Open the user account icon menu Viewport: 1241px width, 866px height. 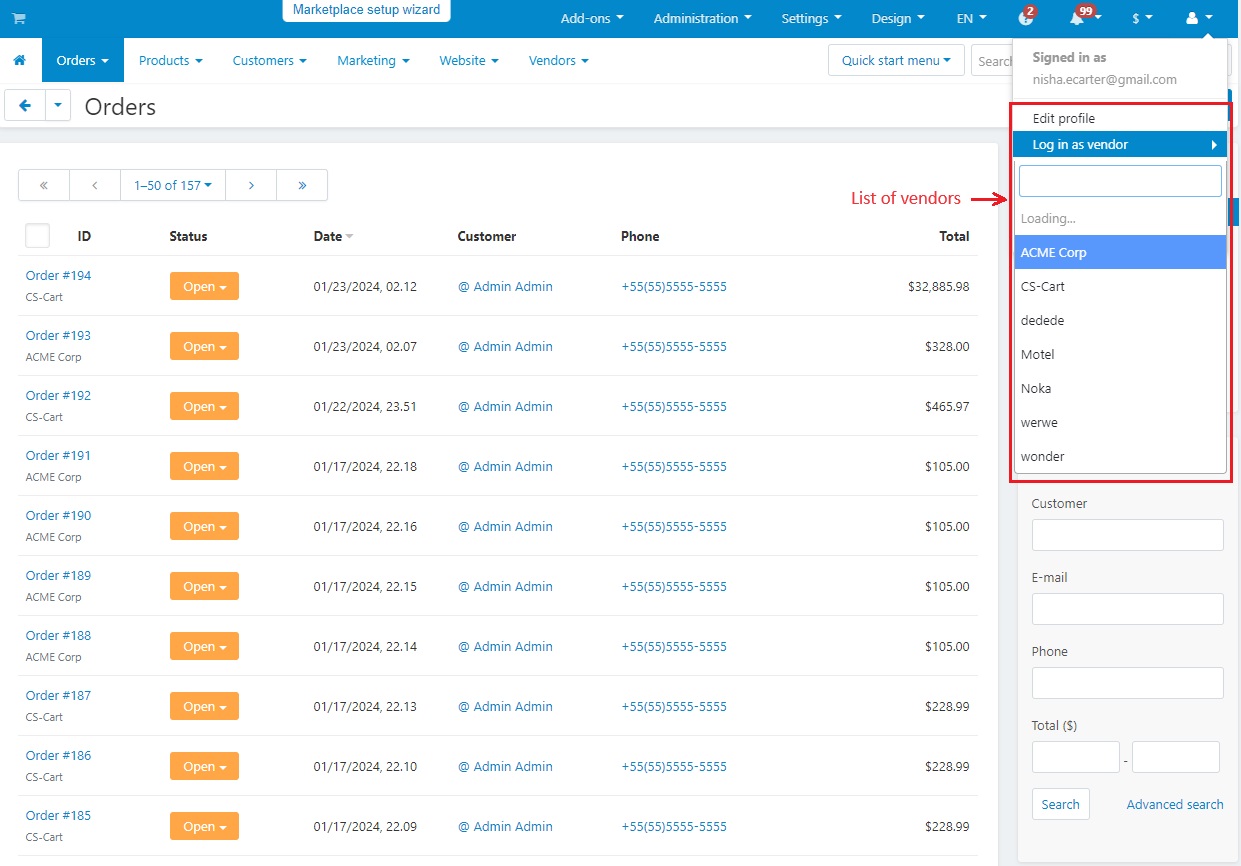click(x=1198, y=18)
